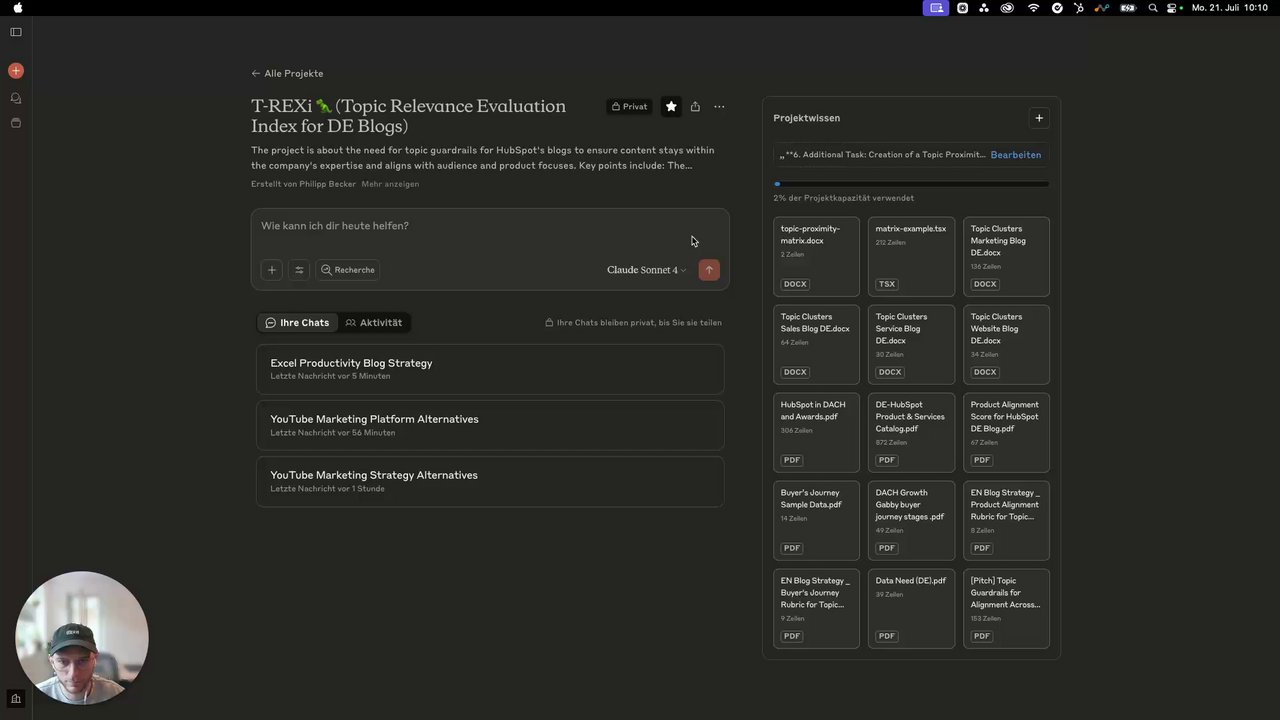This screenshot has height=720, width=1280.
Task: Open Topic Clusters Marketing Blog DE.docx
Action: [1006, 257]
